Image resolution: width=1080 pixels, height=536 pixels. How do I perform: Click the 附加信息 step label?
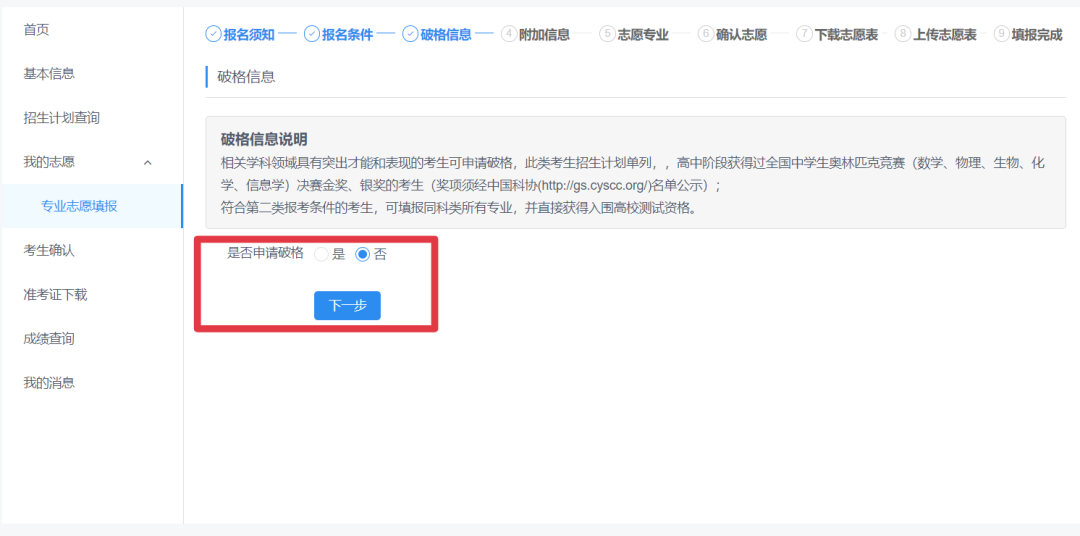[544, 34]
